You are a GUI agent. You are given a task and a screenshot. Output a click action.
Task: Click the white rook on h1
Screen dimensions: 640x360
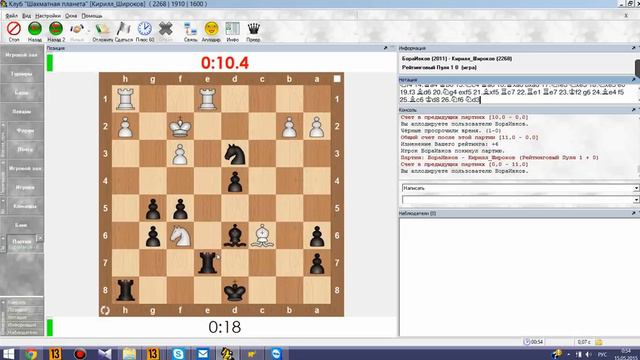tap(125, 99)
